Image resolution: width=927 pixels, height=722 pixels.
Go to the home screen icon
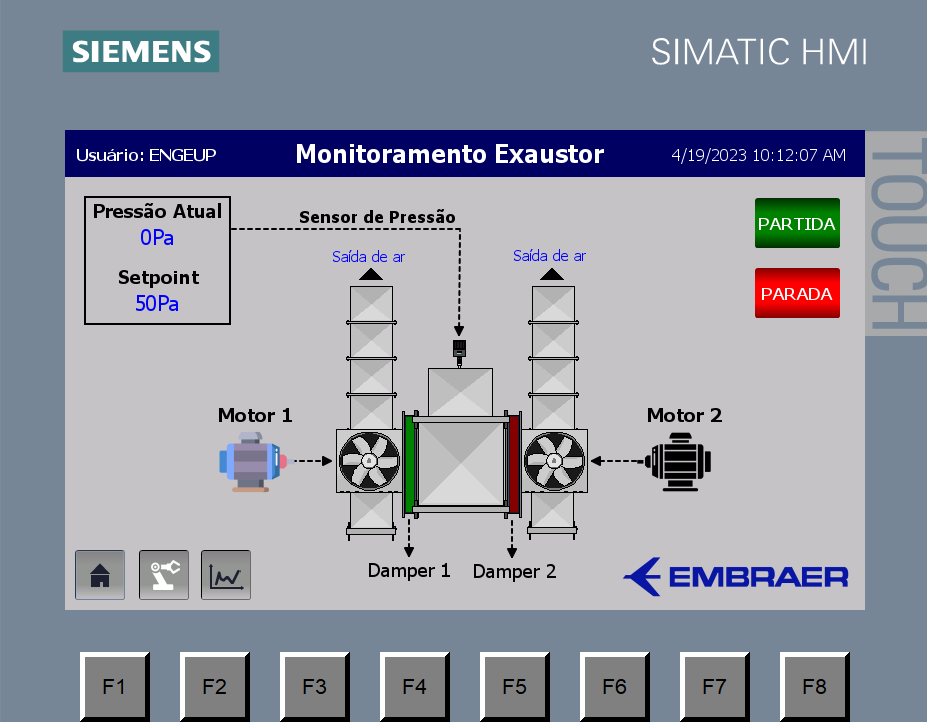pyautogui.click(x=100, y=575)
